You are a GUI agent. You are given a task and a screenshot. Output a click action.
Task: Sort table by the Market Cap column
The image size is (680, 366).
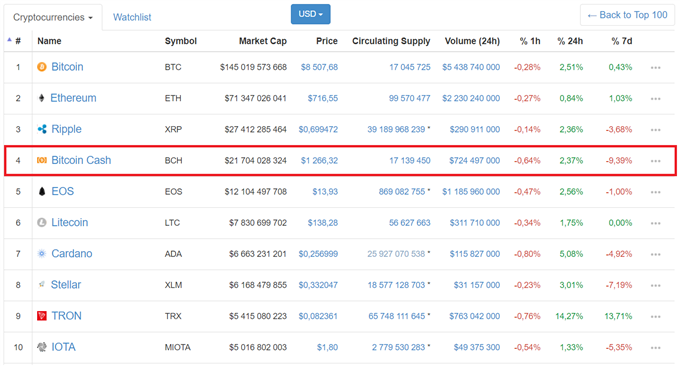263,41
